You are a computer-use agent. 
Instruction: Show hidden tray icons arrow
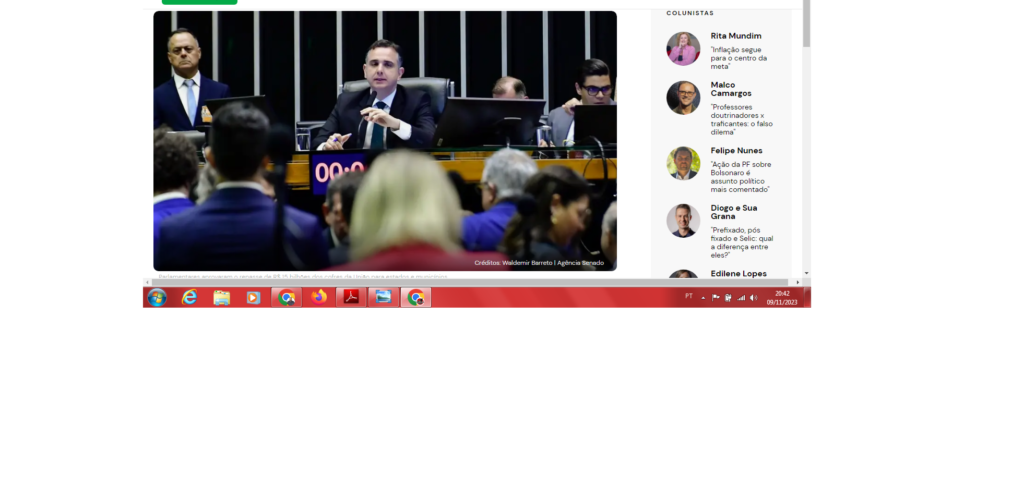(x=703, y=298)
